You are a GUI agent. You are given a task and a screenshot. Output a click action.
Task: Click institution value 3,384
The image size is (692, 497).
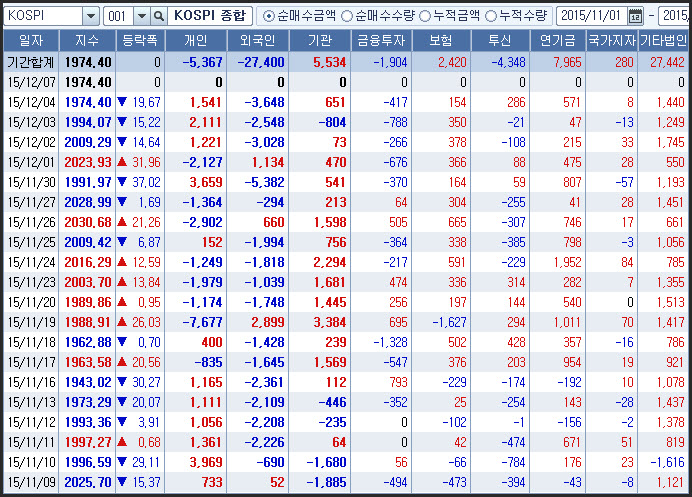point(330,323)
